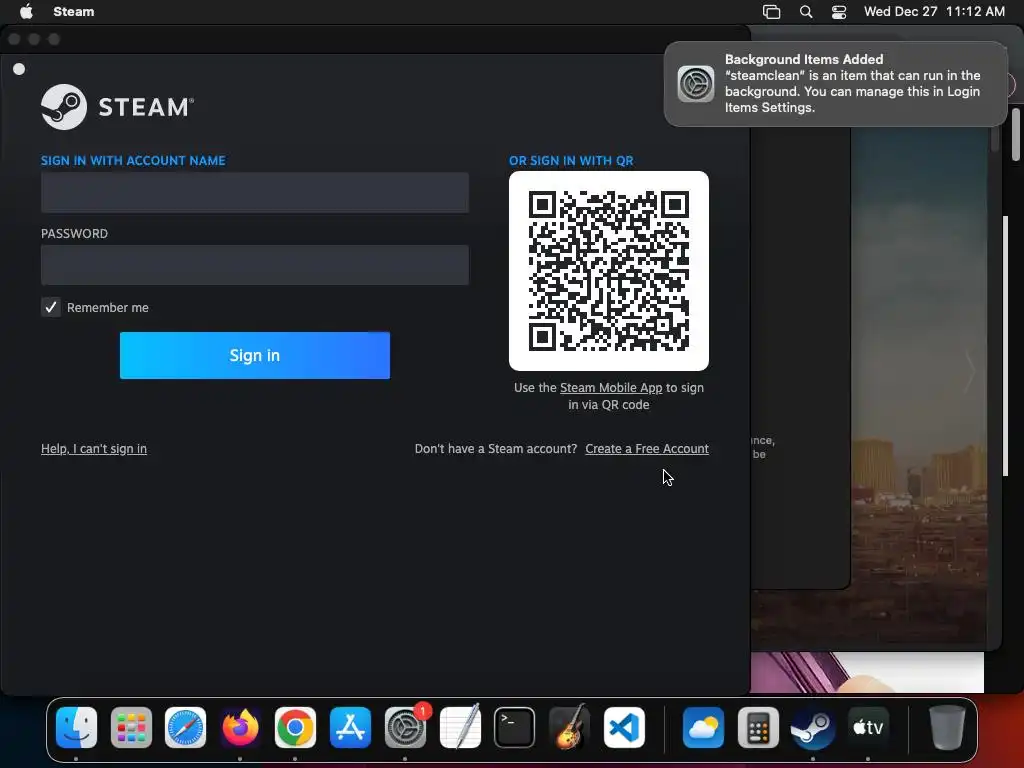Uncheck the Remember me checkbox
Screen dimensions: 1024x768
pos(51,307)
